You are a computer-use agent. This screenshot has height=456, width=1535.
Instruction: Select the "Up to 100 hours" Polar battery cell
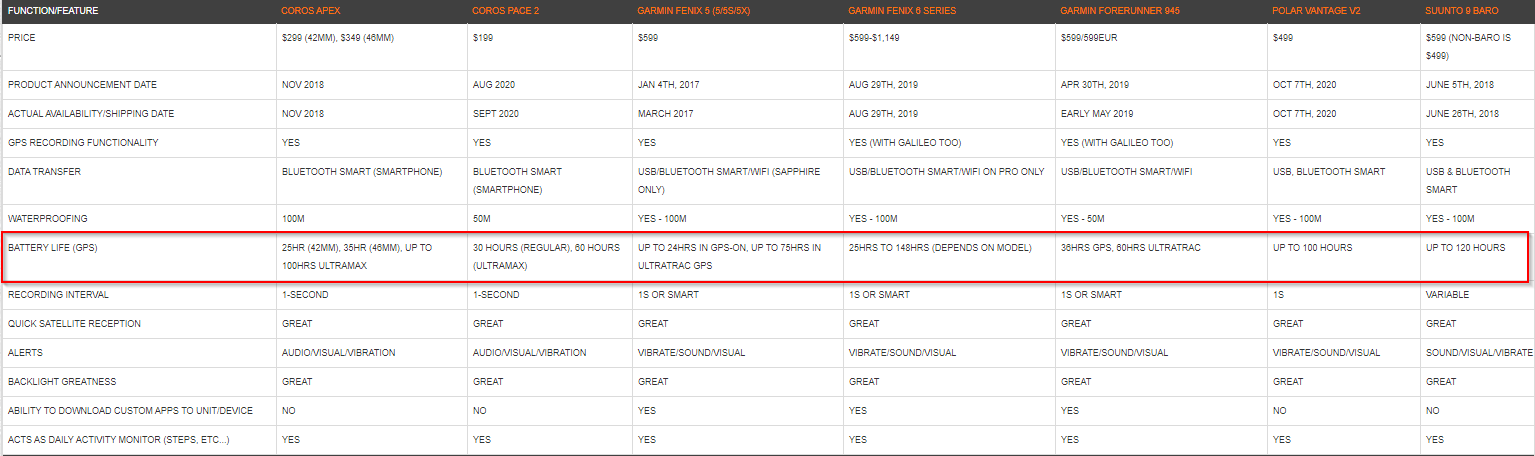pyautogui.click(x=1312, y=248)
